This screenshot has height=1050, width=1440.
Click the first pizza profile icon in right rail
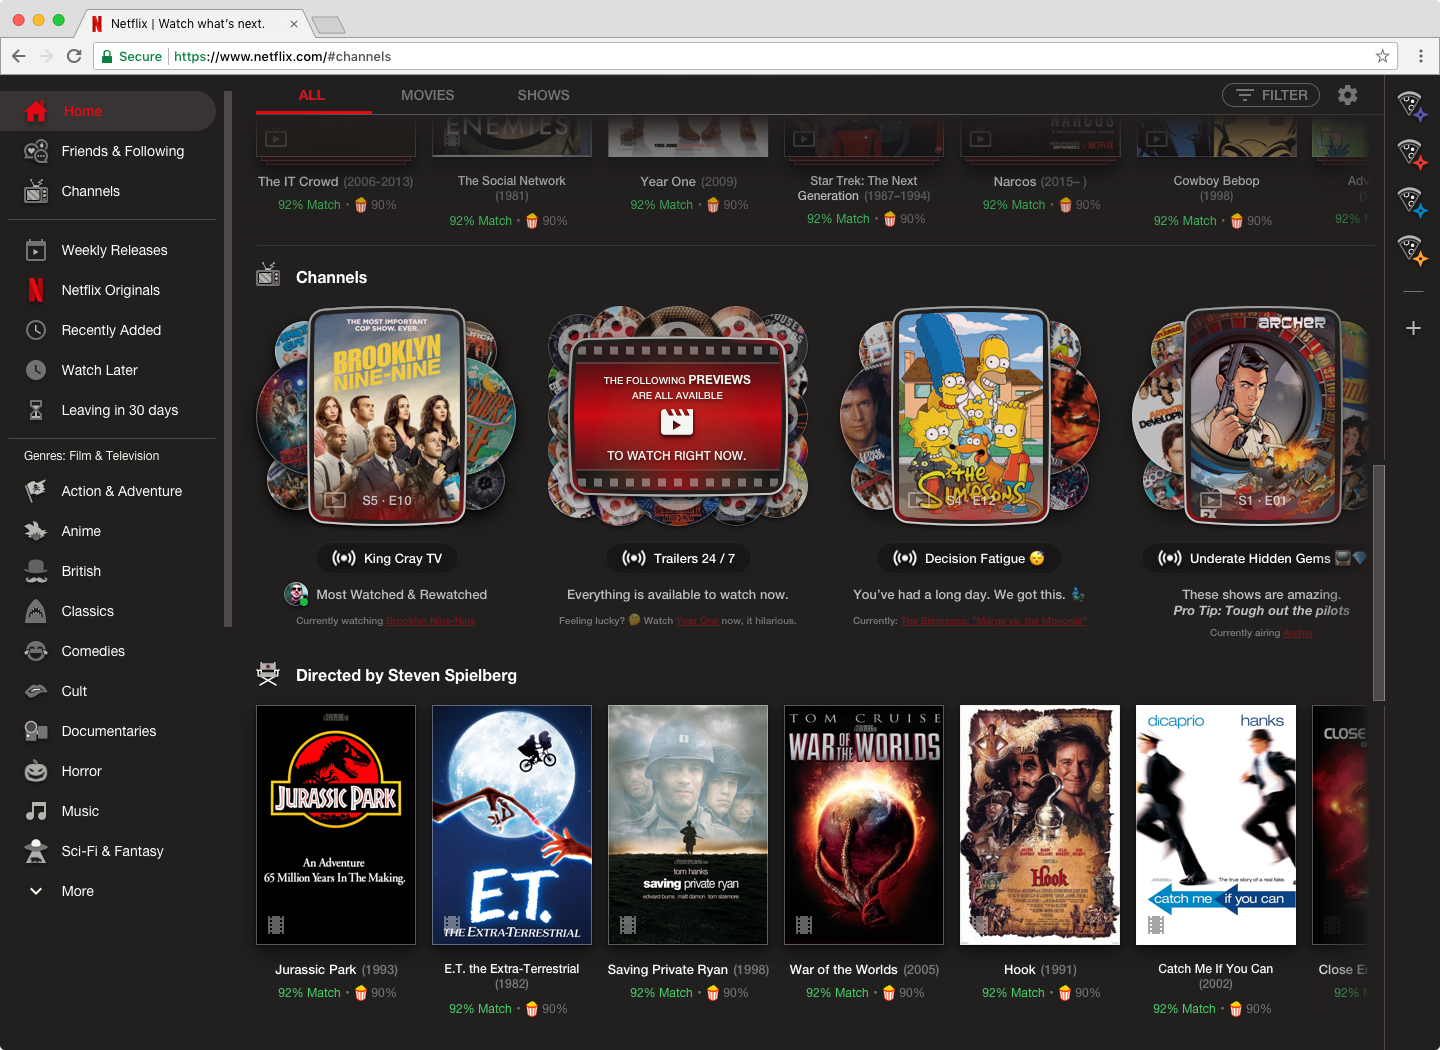pos(1412,105)
